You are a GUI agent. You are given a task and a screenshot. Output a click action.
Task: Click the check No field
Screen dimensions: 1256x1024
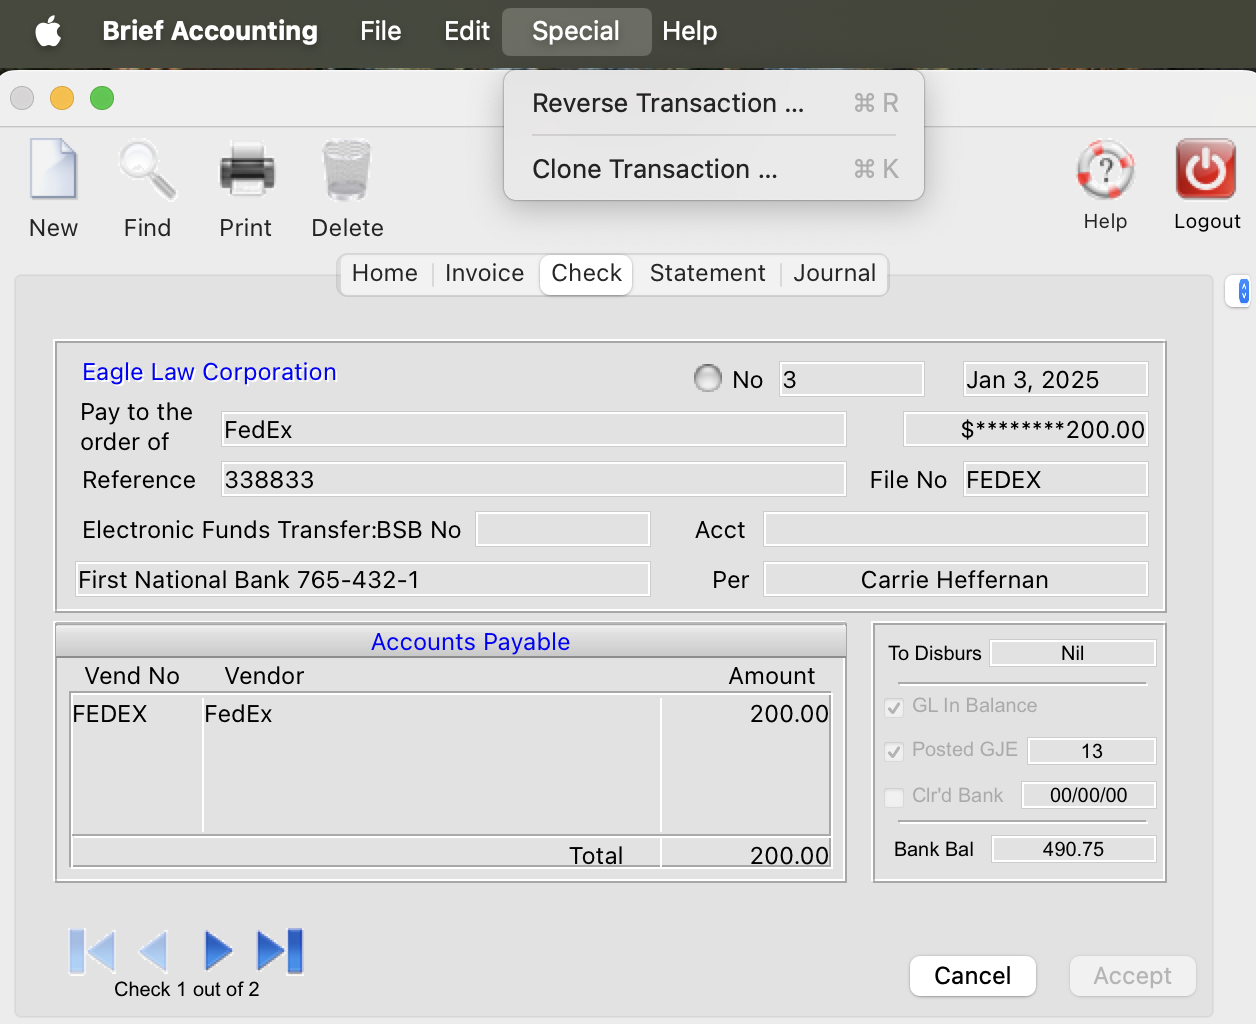(x=851, y=379)
